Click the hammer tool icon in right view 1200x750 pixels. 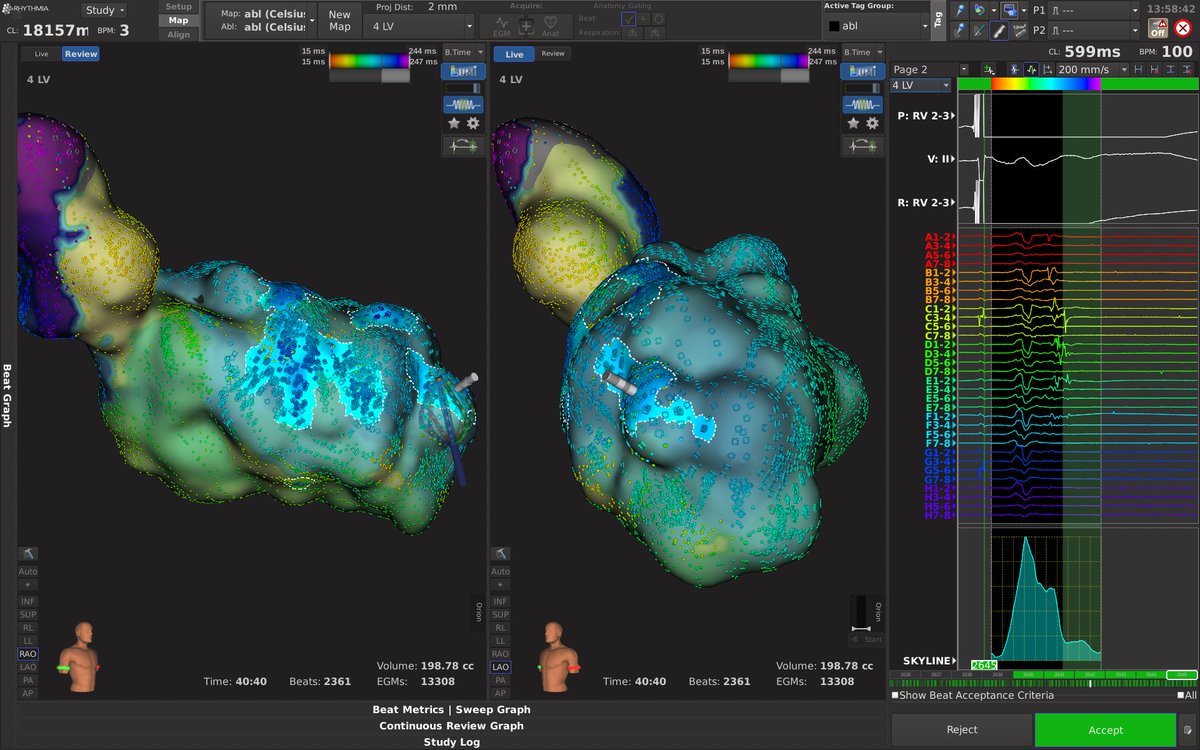(x=501, y=554)
